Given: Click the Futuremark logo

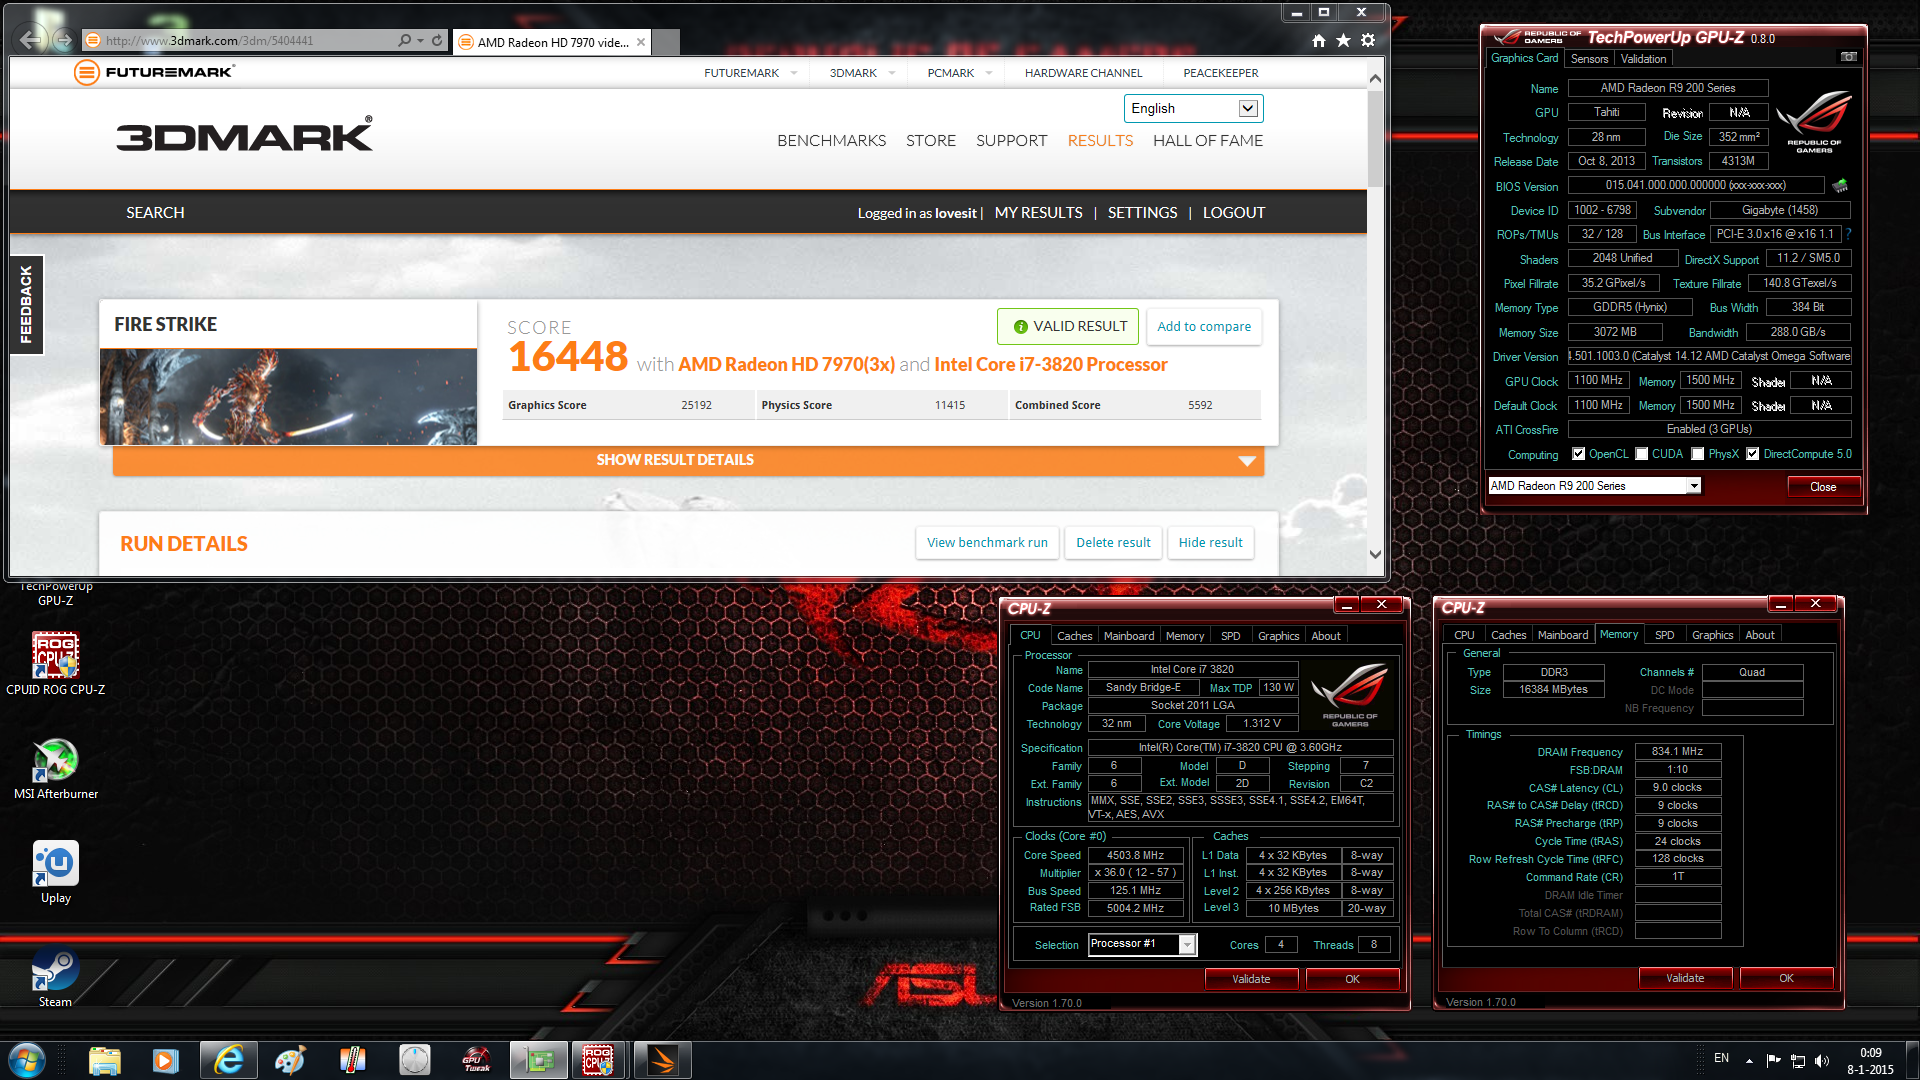Looking at the screenshot, I should coord(154,72).
